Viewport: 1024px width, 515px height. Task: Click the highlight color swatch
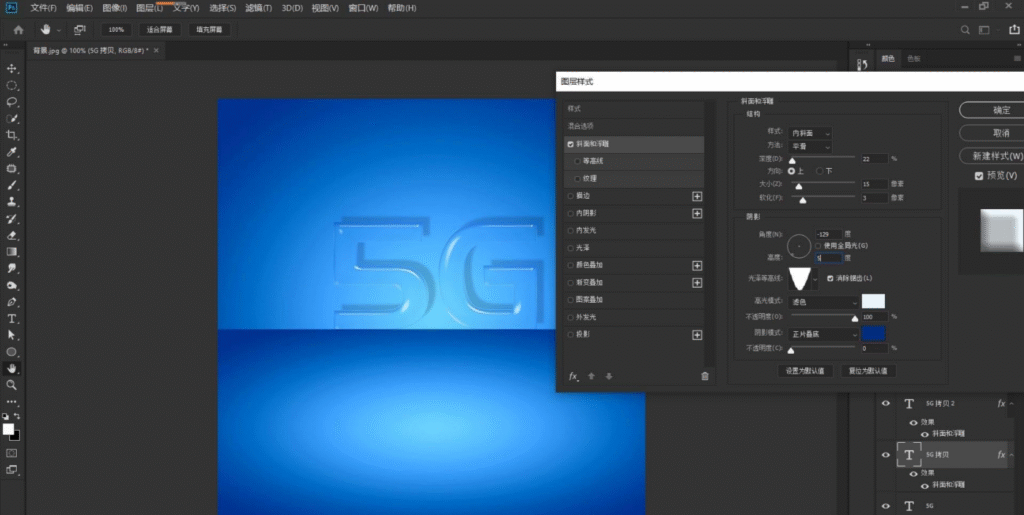(873, 302)
